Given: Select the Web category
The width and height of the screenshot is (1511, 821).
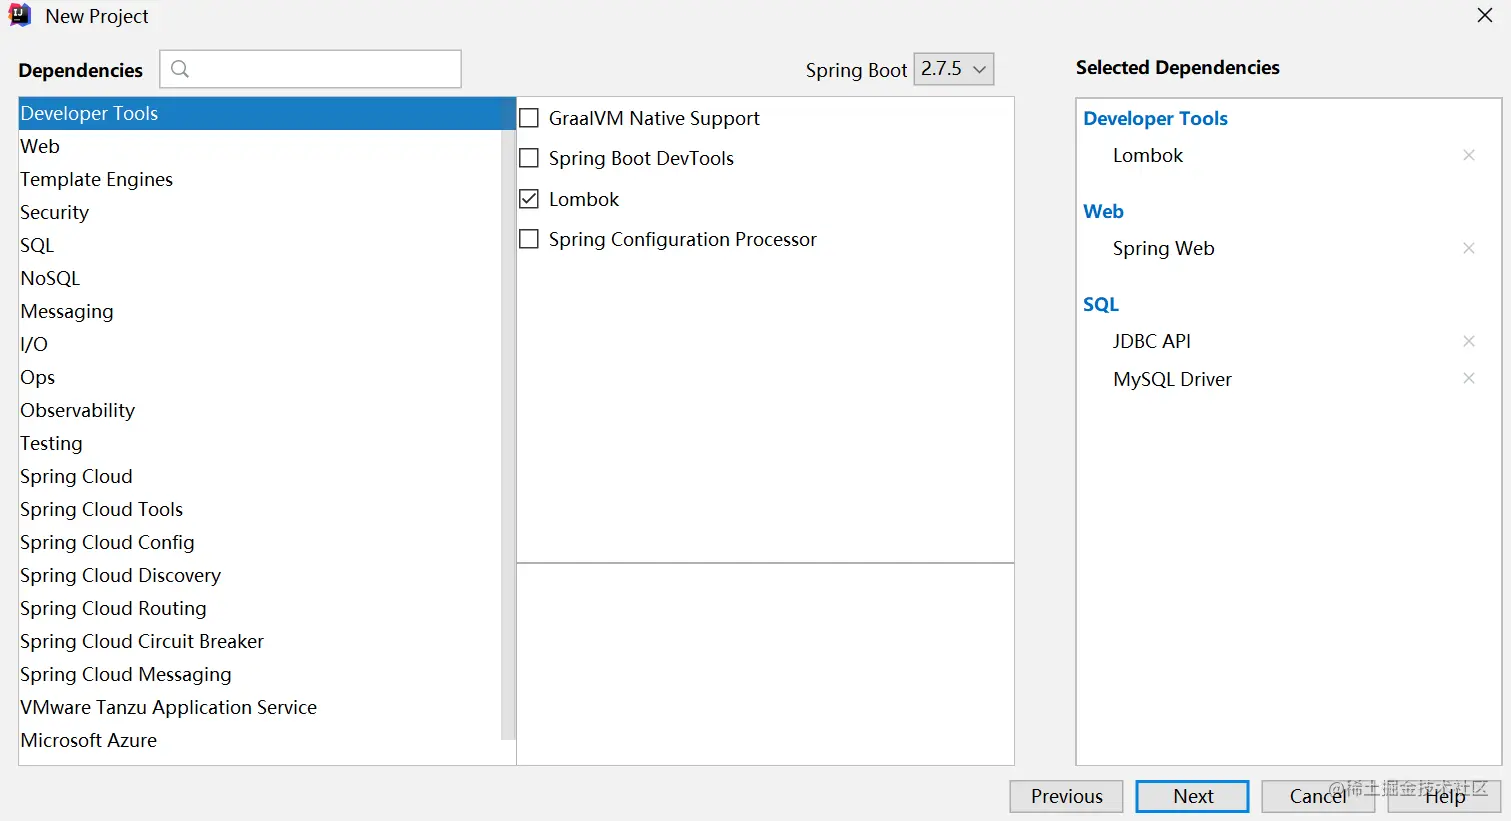Looking at the screenshot, I should [40, 146].
